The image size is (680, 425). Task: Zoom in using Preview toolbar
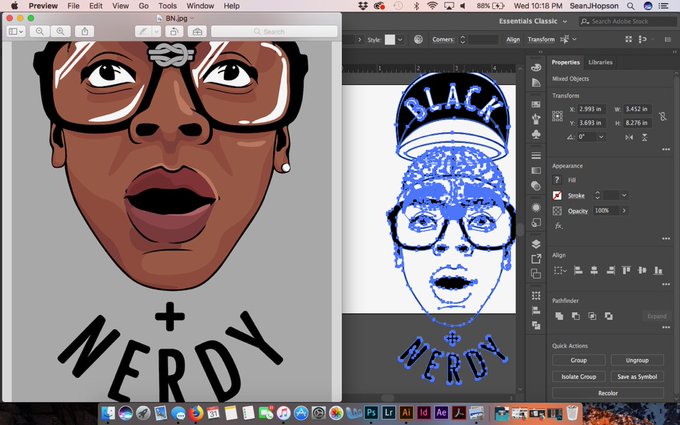[x=60, y=31]
